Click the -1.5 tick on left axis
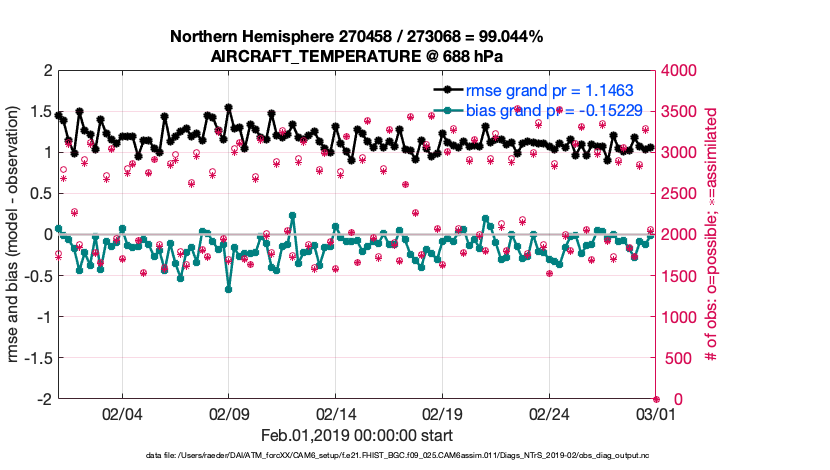The width and height of the screenshot is (830, 470). 38,358
